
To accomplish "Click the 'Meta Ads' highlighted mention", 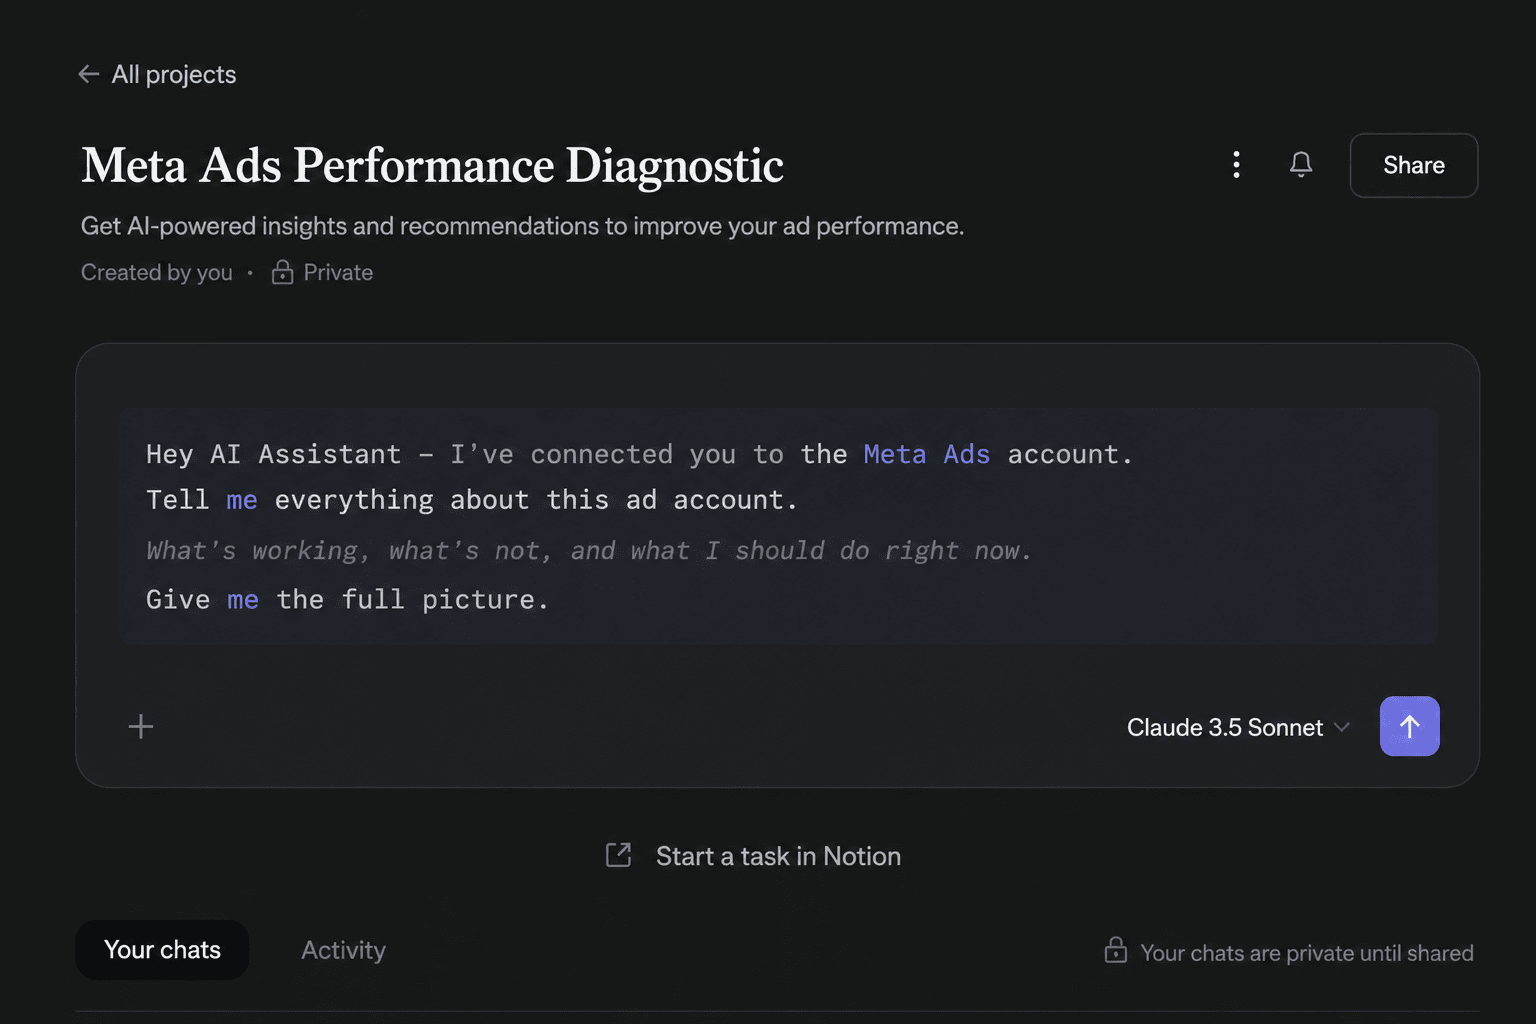I will tap(926, 454).
